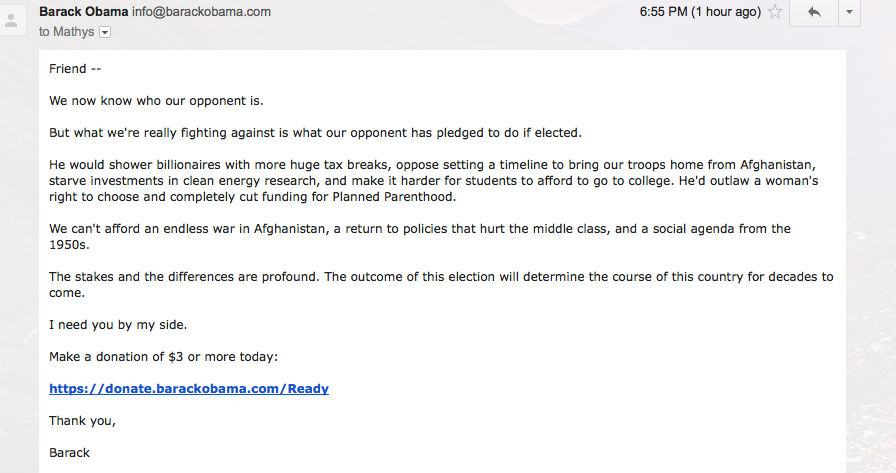Click the paragraph starting 'We can't afford'
The width and height of the screenshot is (896, 473).
point(420,236)
